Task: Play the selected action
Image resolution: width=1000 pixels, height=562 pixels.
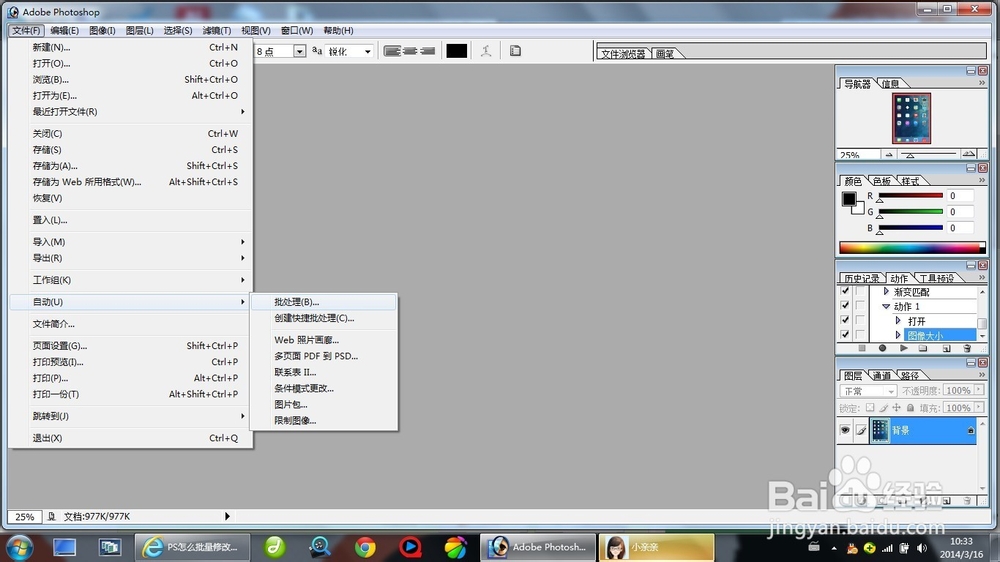Action: [904, 348]
